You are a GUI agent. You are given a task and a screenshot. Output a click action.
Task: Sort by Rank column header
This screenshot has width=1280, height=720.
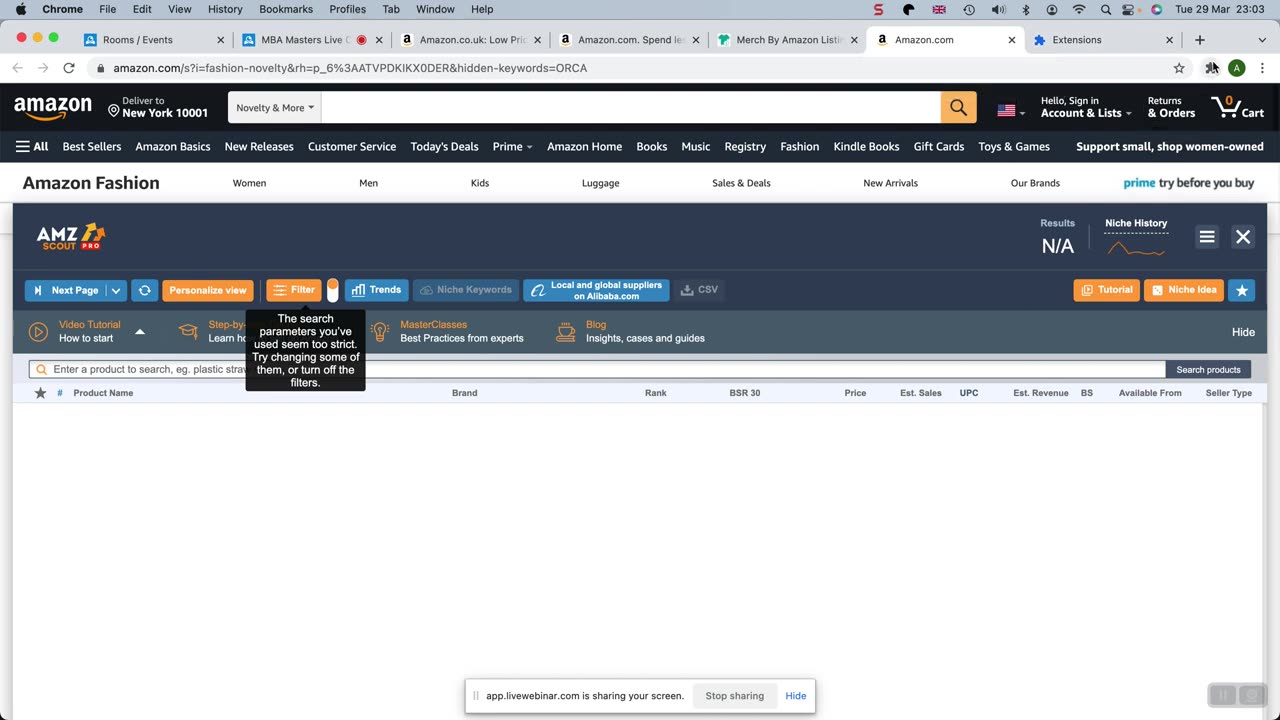[655, 393]
